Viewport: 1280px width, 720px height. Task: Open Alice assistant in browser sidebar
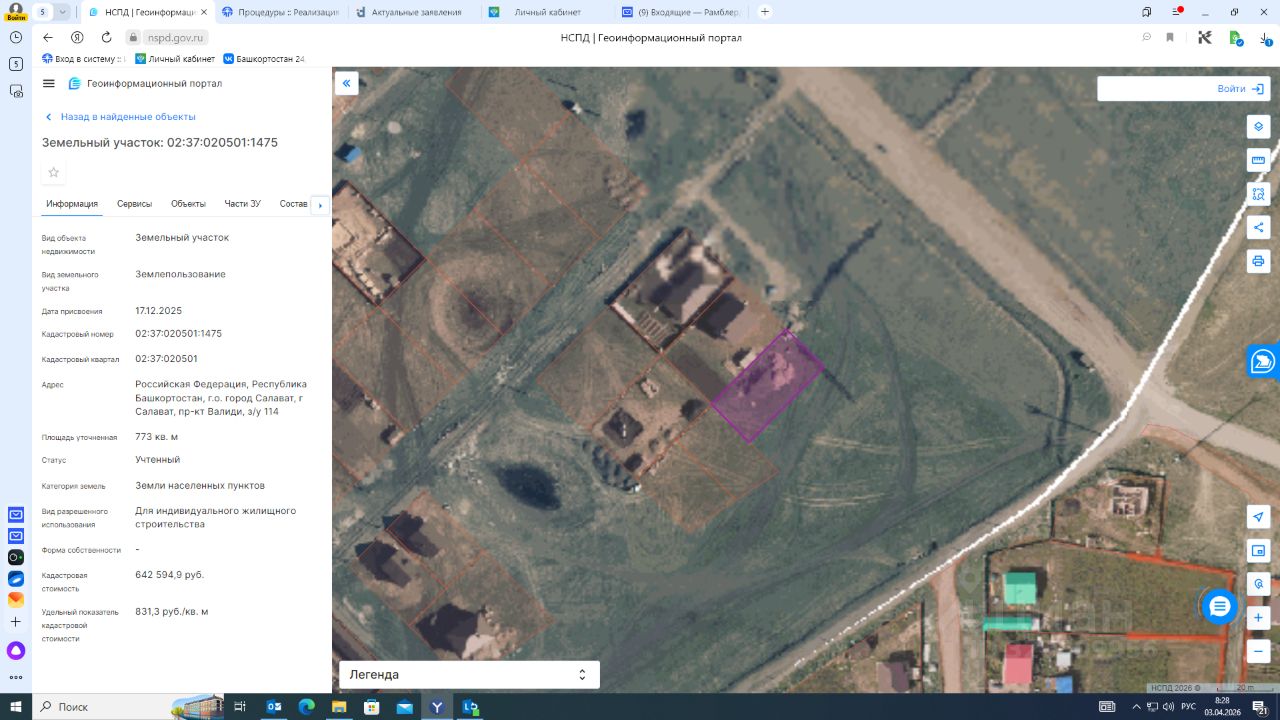click(x=16, y=650)
